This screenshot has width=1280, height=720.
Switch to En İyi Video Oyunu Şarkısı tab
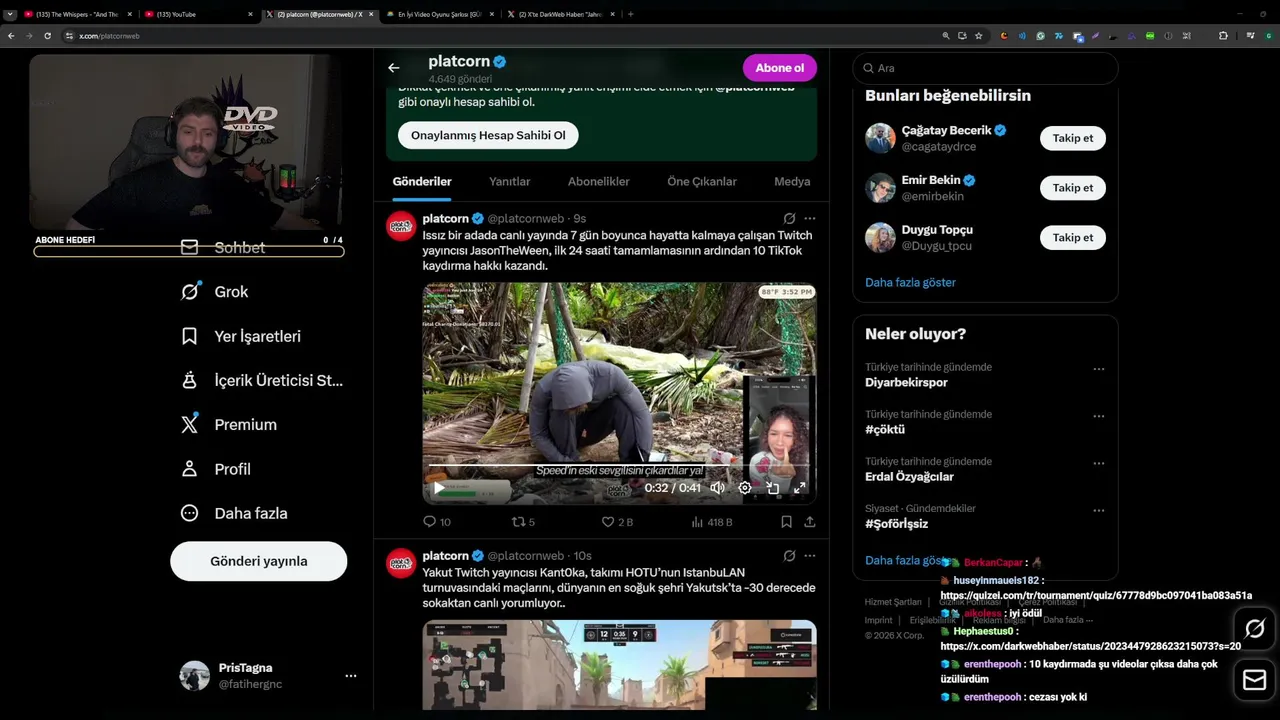pyautogui.click(x=440, y=14)
